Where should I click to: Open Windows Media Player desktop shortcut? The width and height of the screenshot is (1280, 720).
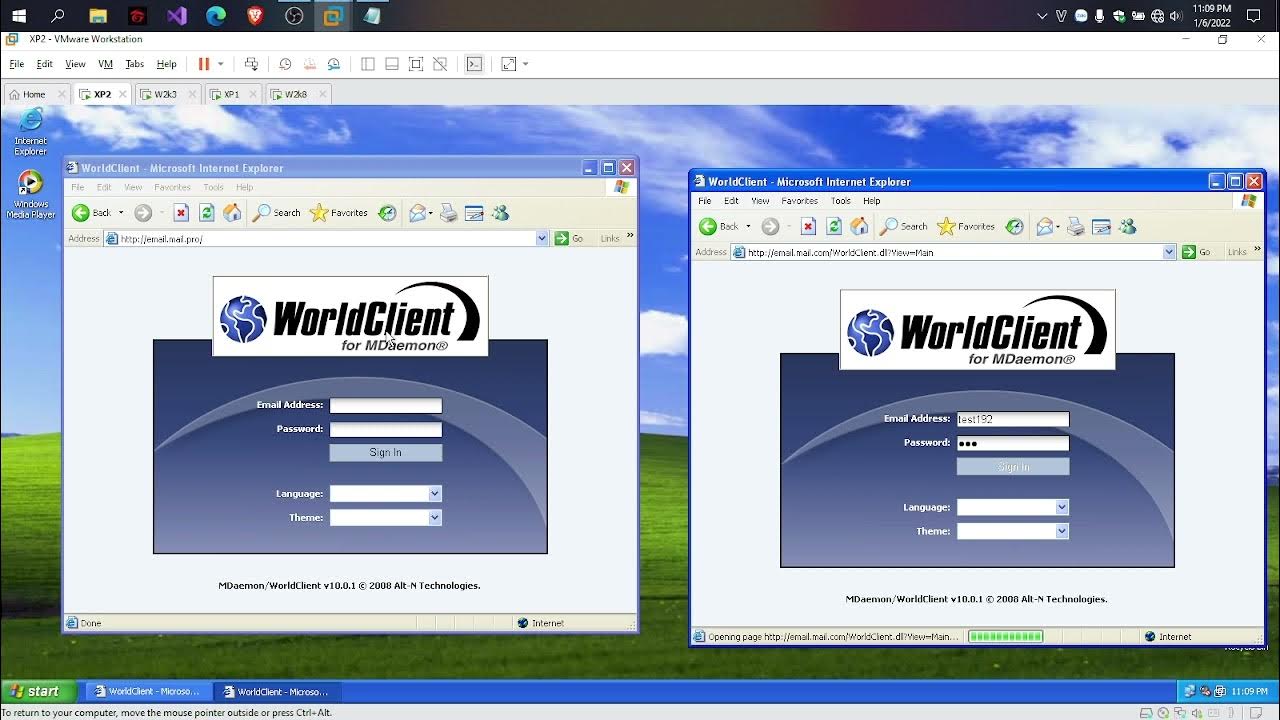coord(31,195)
